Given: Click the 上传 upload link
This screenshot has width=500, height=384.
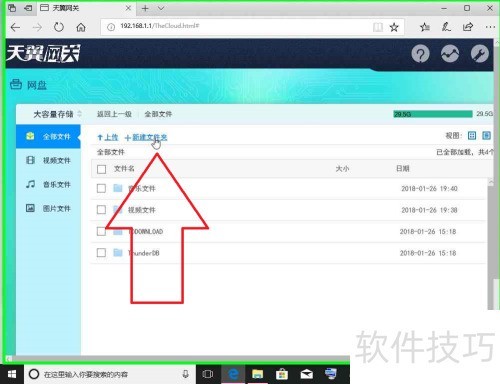Looking at the screenshot, I should coord(108,137).
